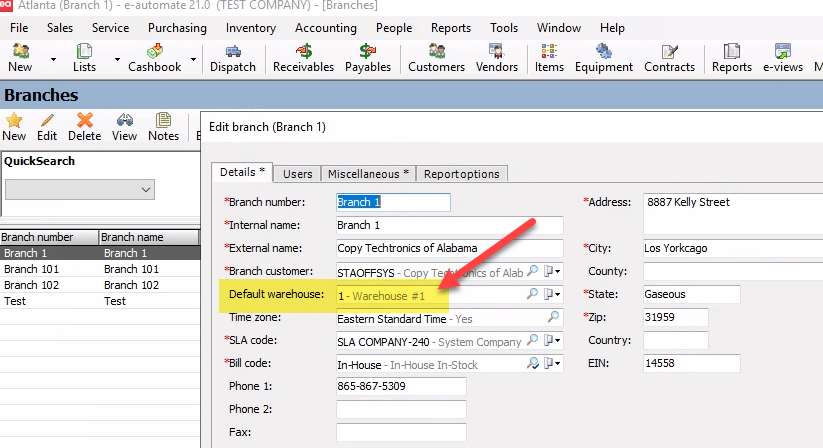The width and height of the screenshot is (823, 448).
Task: Open the Sales menu
Action: point(60,28)
